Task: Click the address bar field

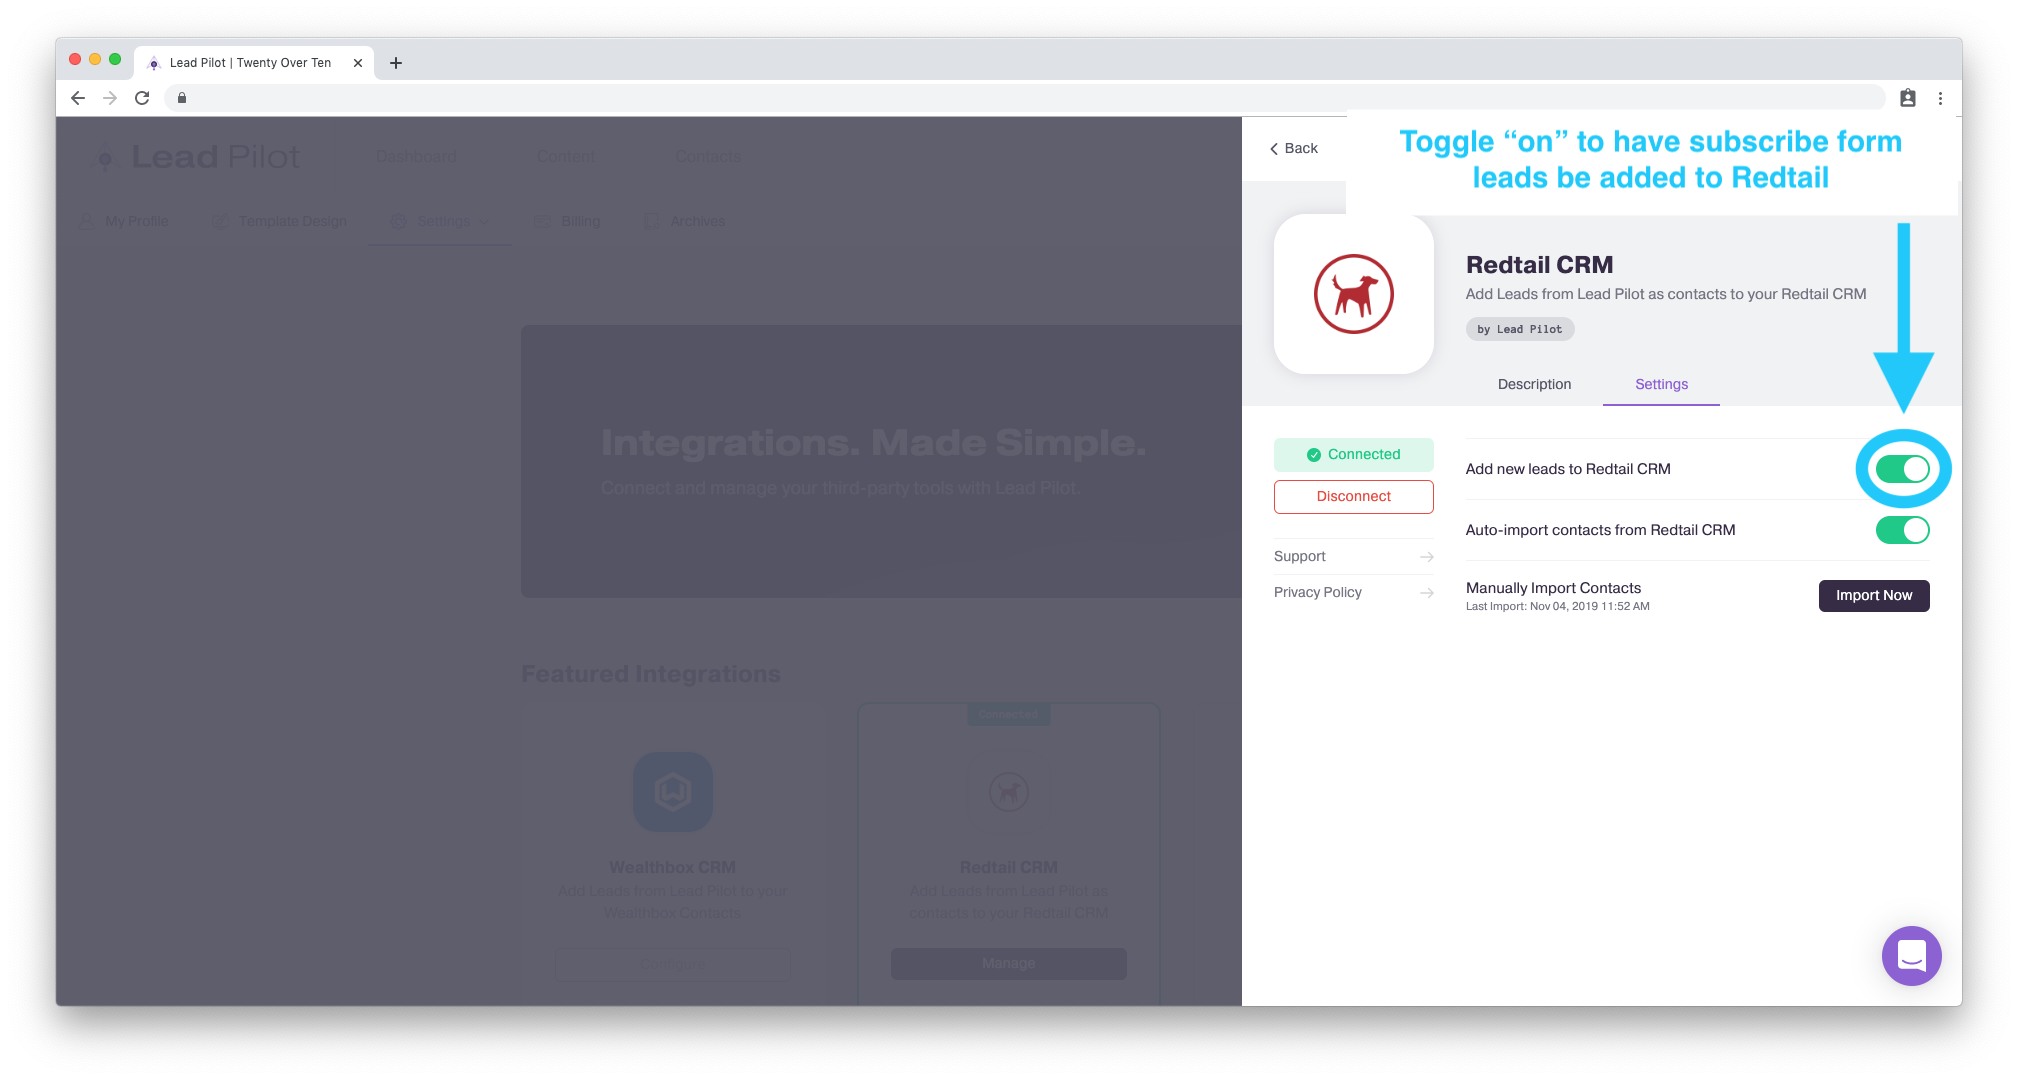Action: click(x=1025, y=98)
